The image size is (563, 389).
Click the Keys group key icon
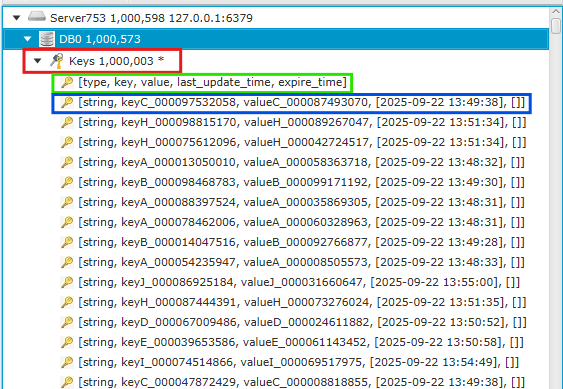tap(56, 61)
